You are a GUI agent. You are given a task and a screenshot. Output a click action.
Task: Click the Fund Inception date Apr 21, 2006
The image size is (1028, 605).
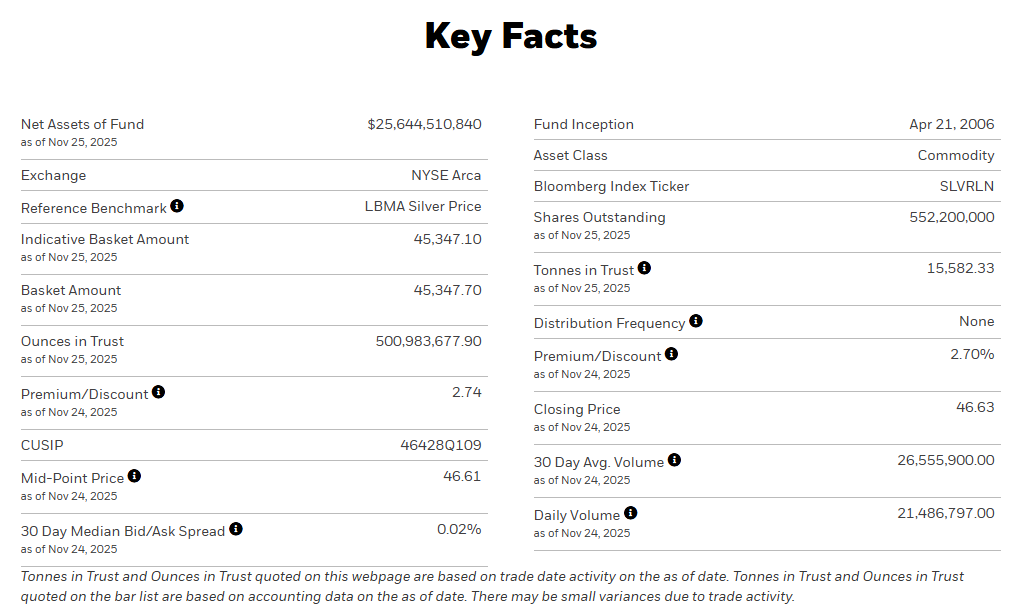tap(951, 124)
